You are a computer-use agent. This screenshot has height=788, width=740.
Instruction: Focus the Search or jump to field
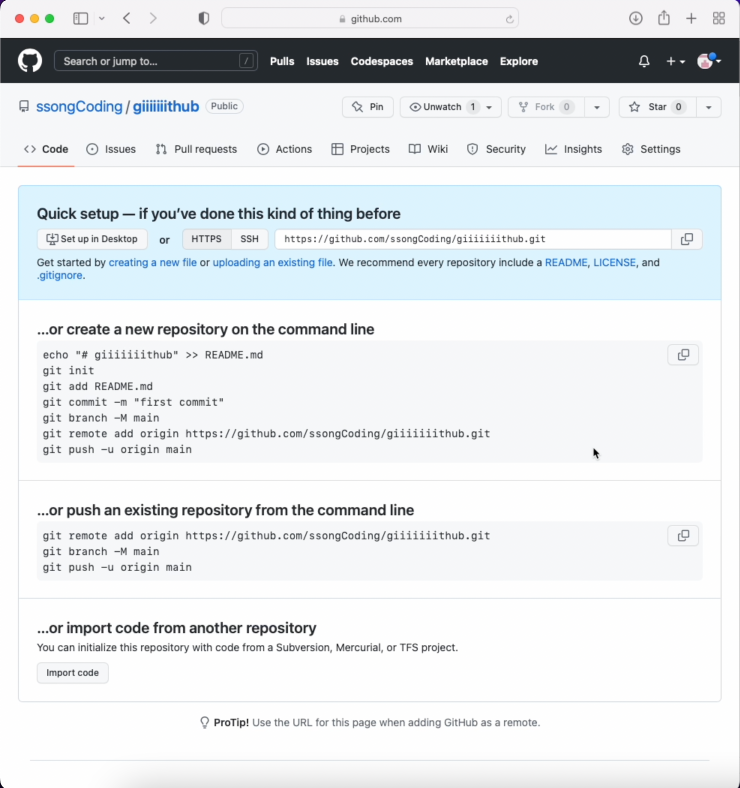(156, 61)
